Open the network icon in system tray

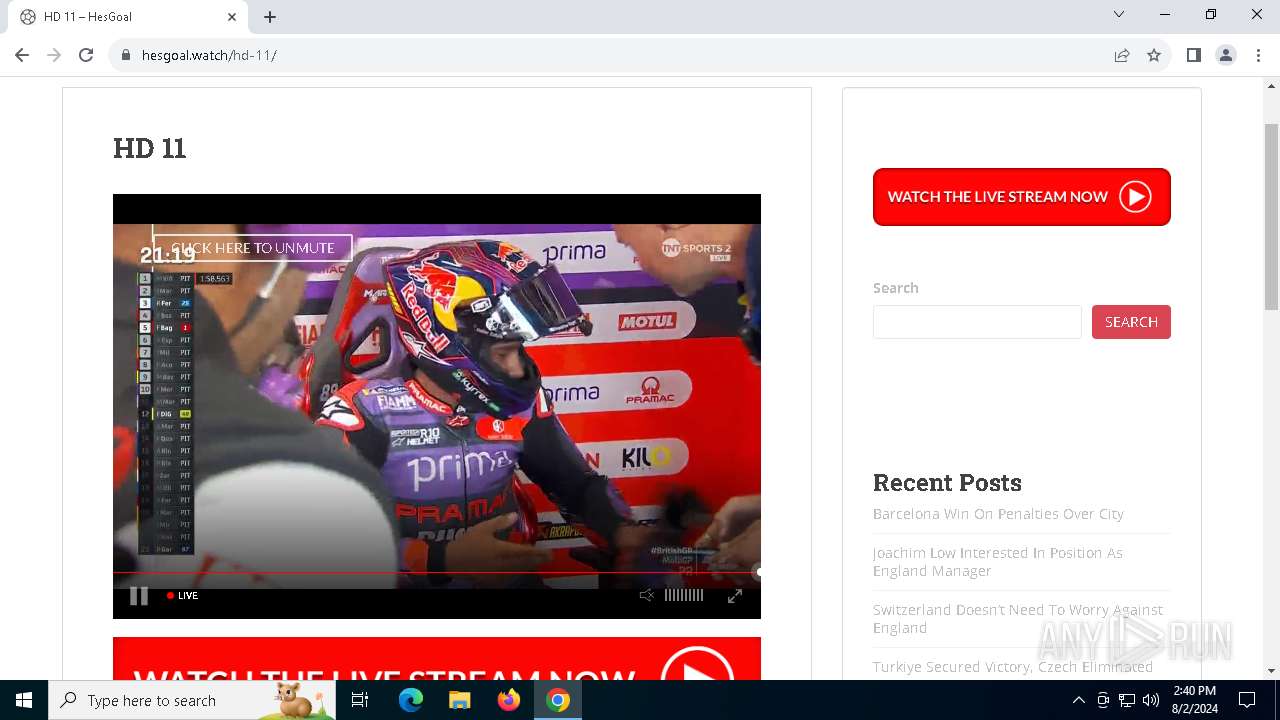point(1127,700)
